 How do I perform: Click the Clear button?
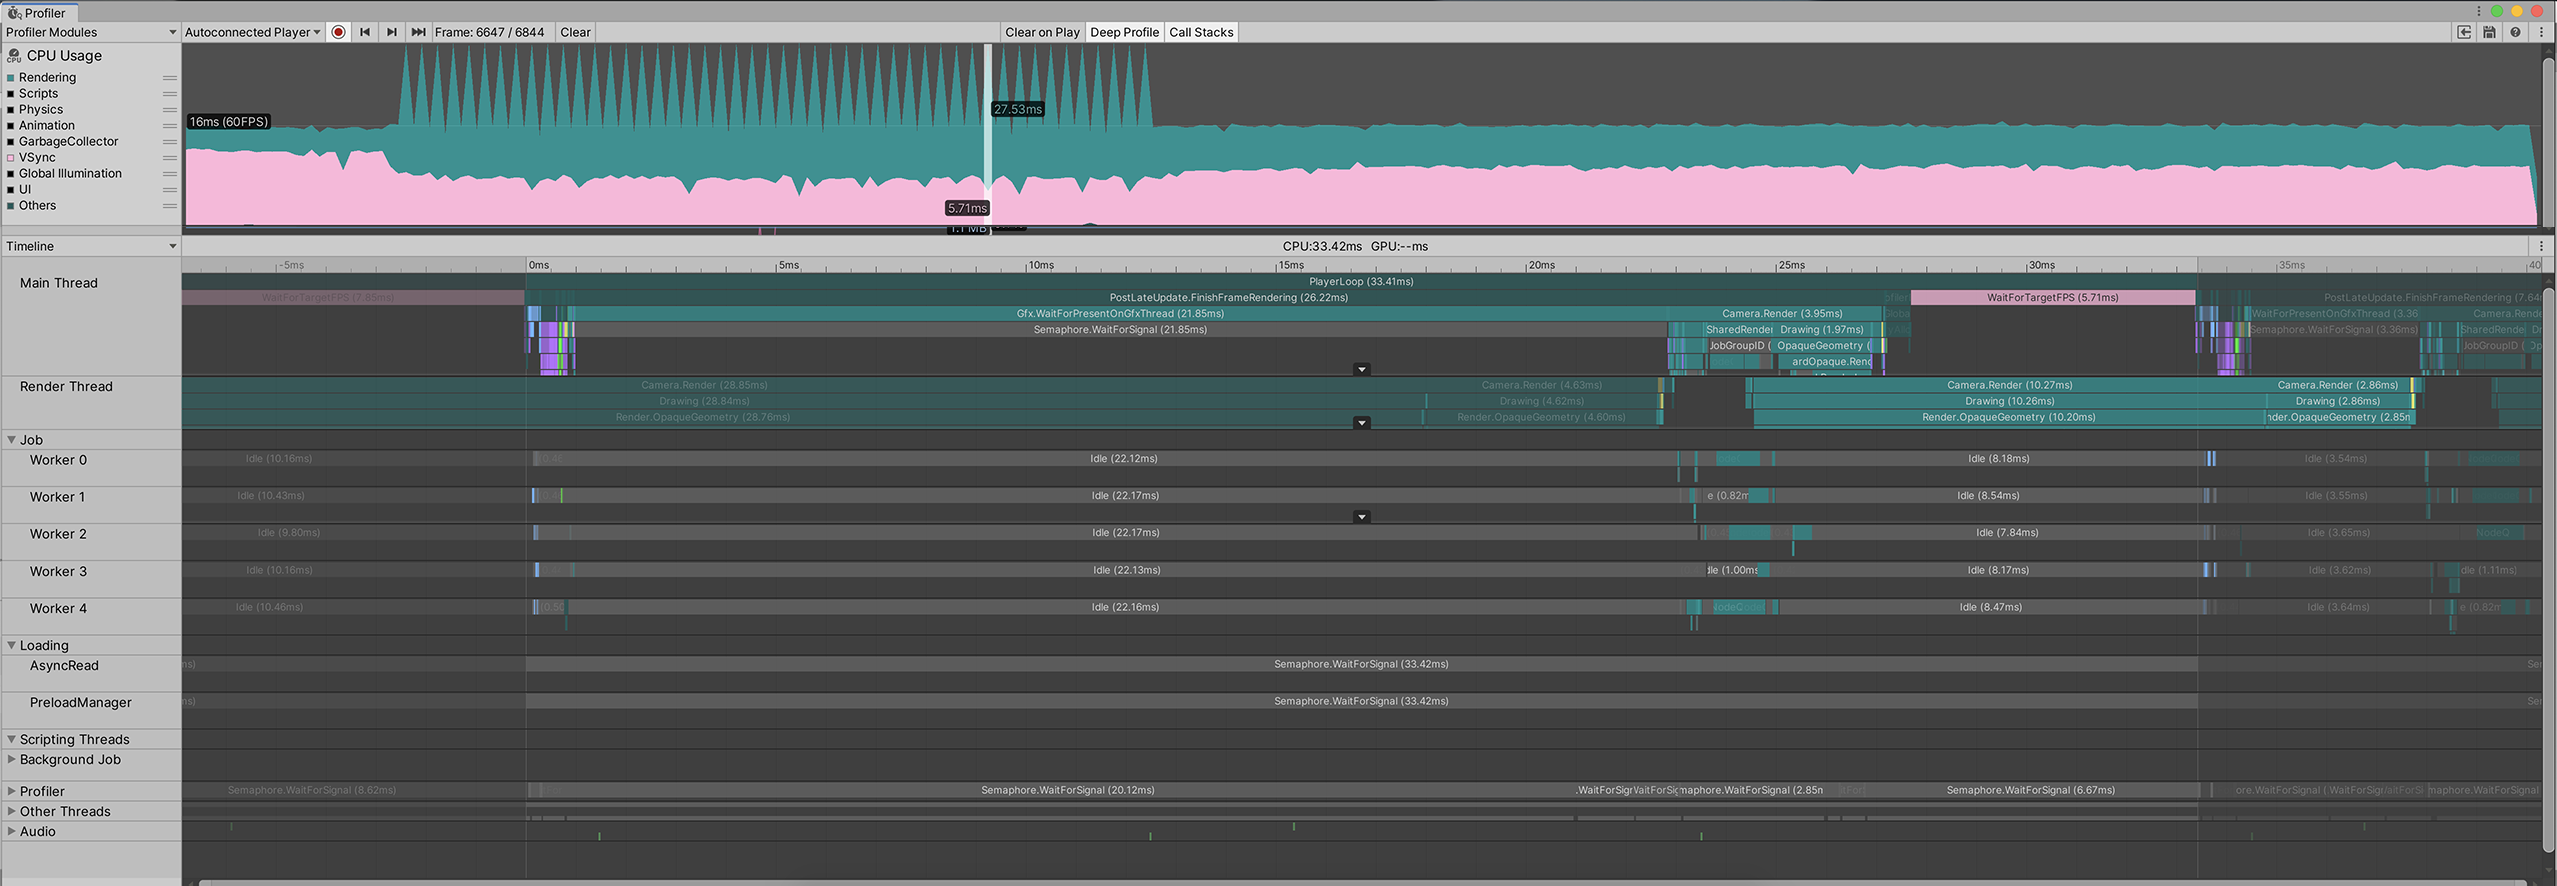tap(575, 32)
